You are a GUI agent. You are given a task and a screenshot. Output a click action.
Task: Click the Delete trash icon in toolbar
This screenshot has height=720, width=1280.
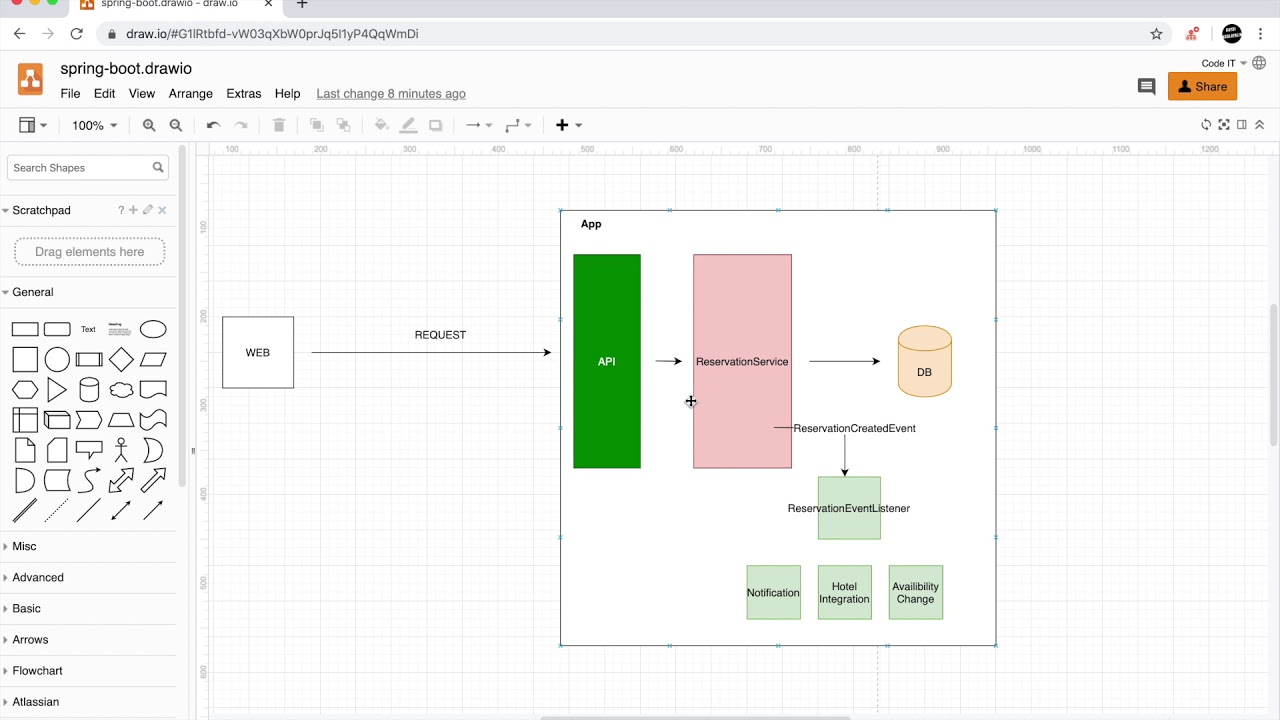point(279,125)
